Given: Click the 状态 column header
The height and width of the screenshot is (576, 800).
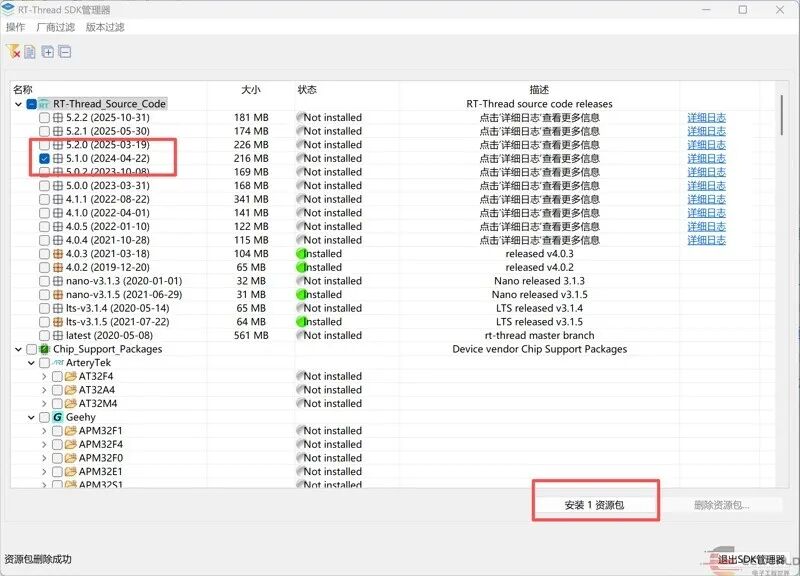Looking at the screenshot, I should 307,90.
